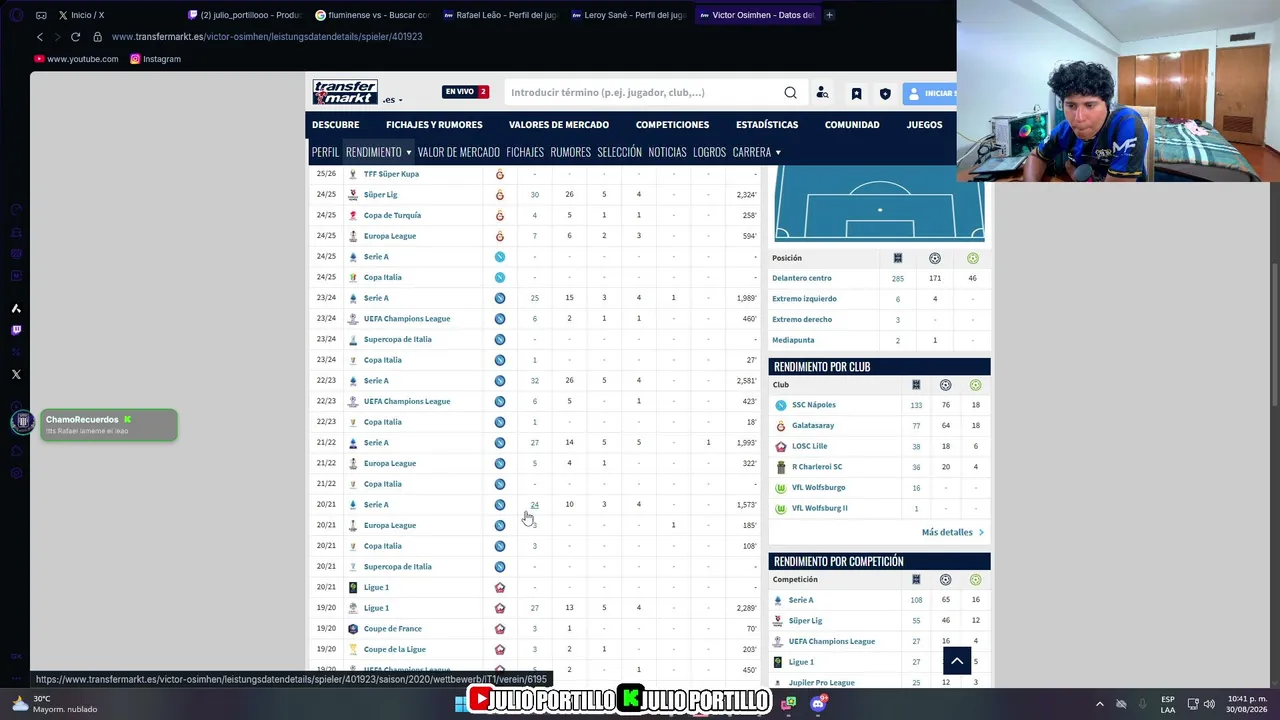The width and height of the screenshot is (1280, 720).
Task: Click Galatasaray crest in 24/25 Süper Lig row
Action: click(x=500, y=195)
